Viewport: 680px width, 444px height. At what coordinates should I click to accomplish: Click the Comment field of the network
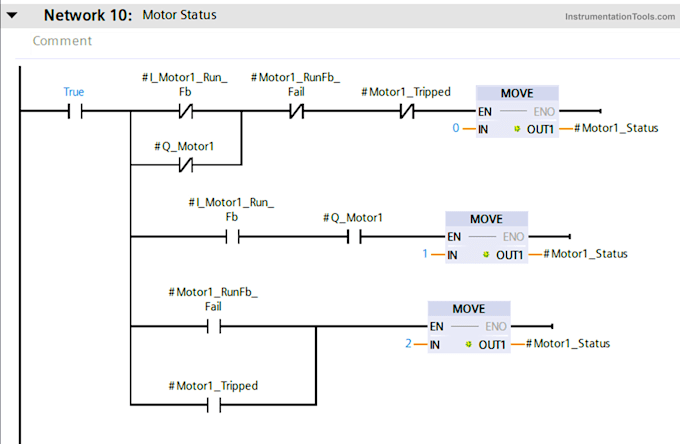(x=62, y=41)
